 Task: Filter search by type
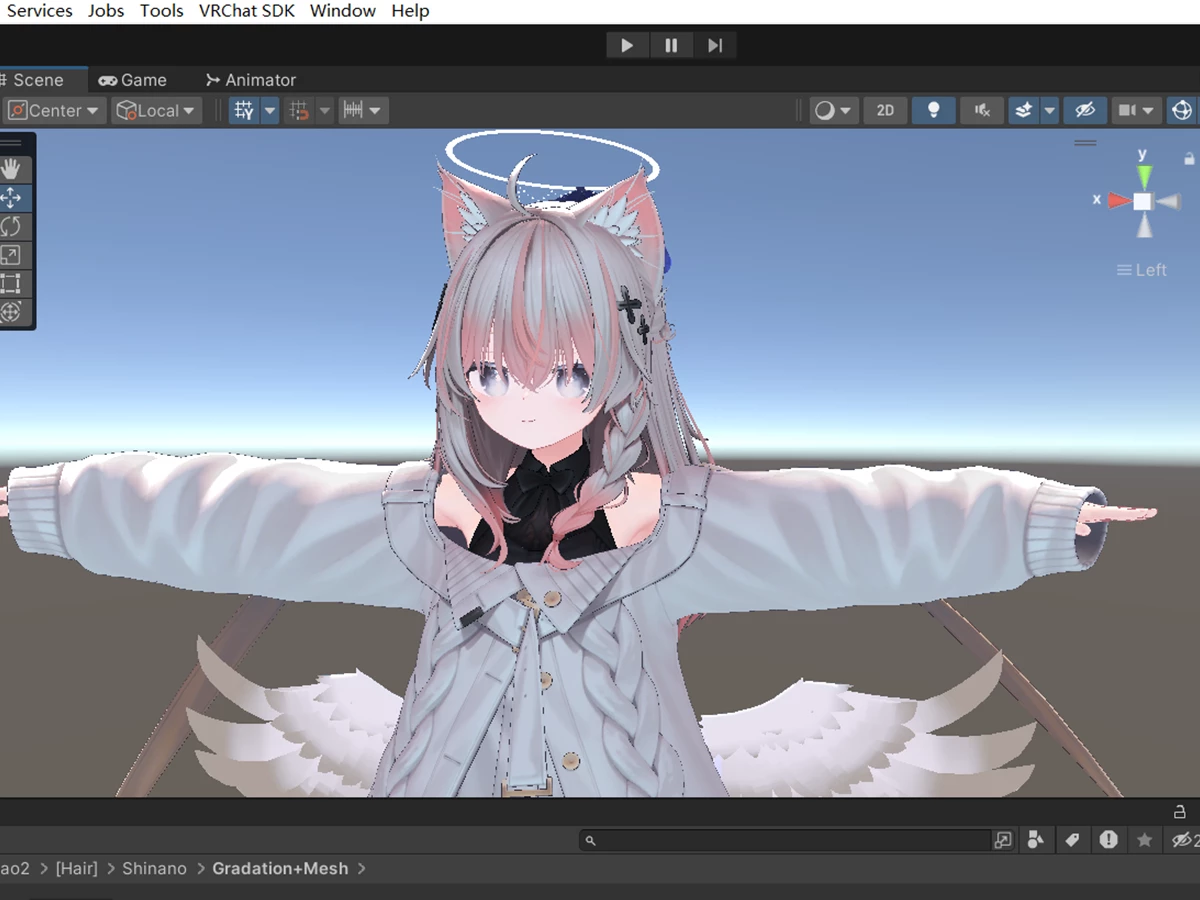pyautogui.click(x=1036, y=840)
